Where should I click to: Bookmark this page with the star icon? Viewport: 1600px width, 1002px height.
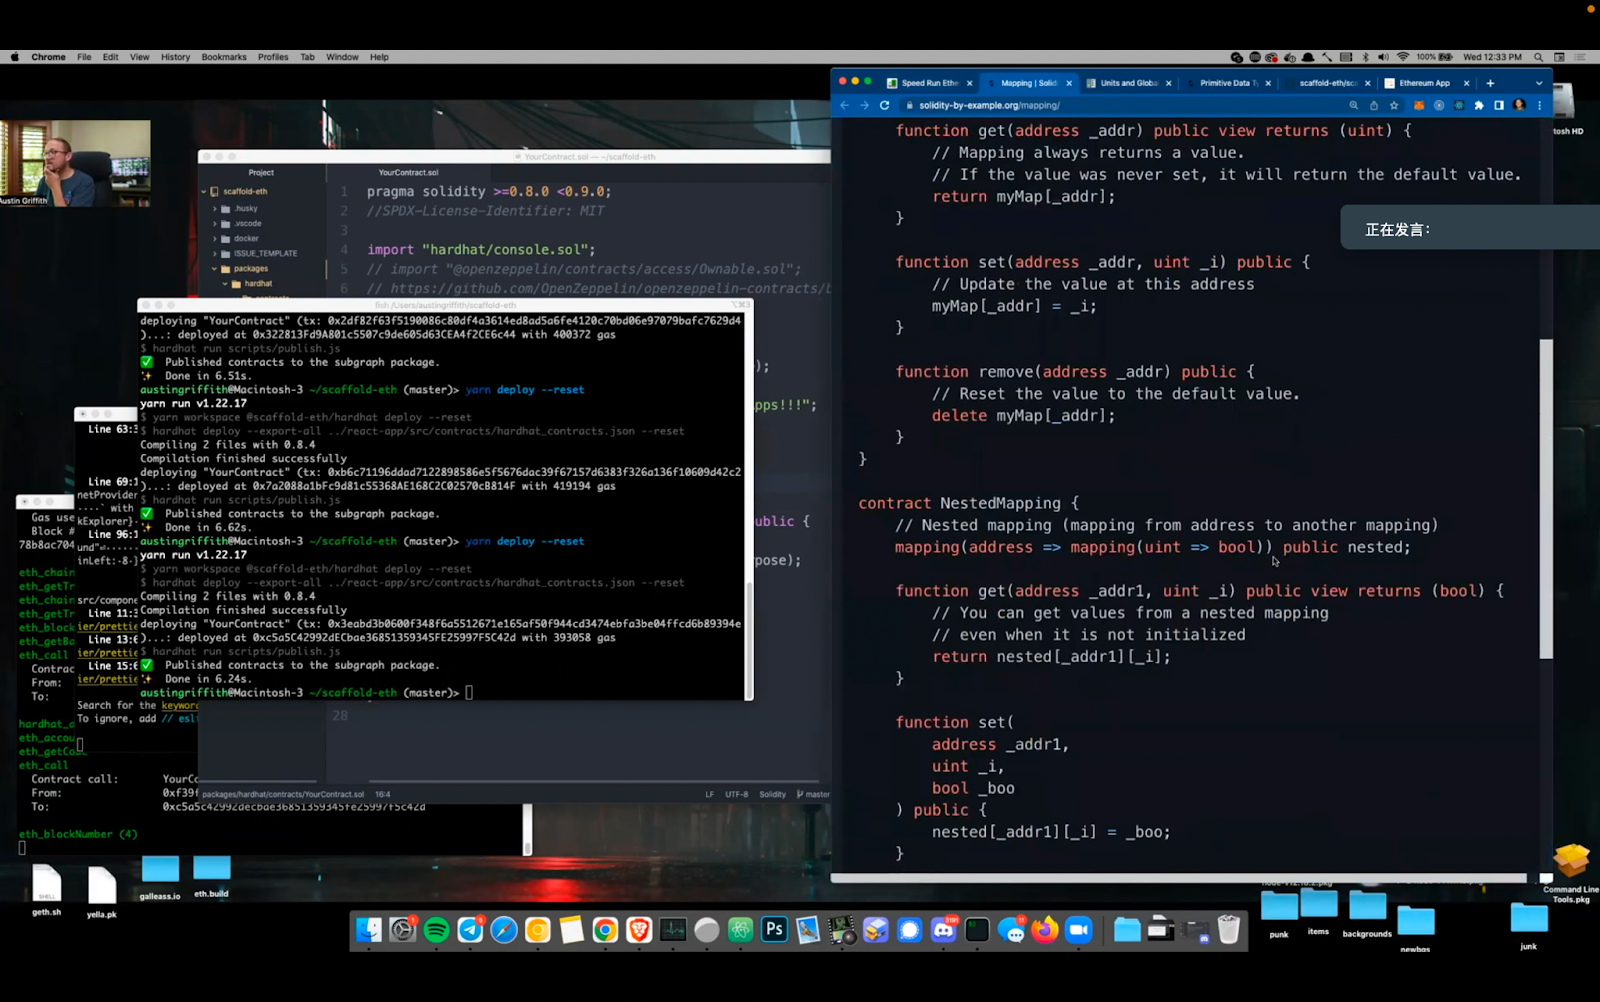[1394, 105]
